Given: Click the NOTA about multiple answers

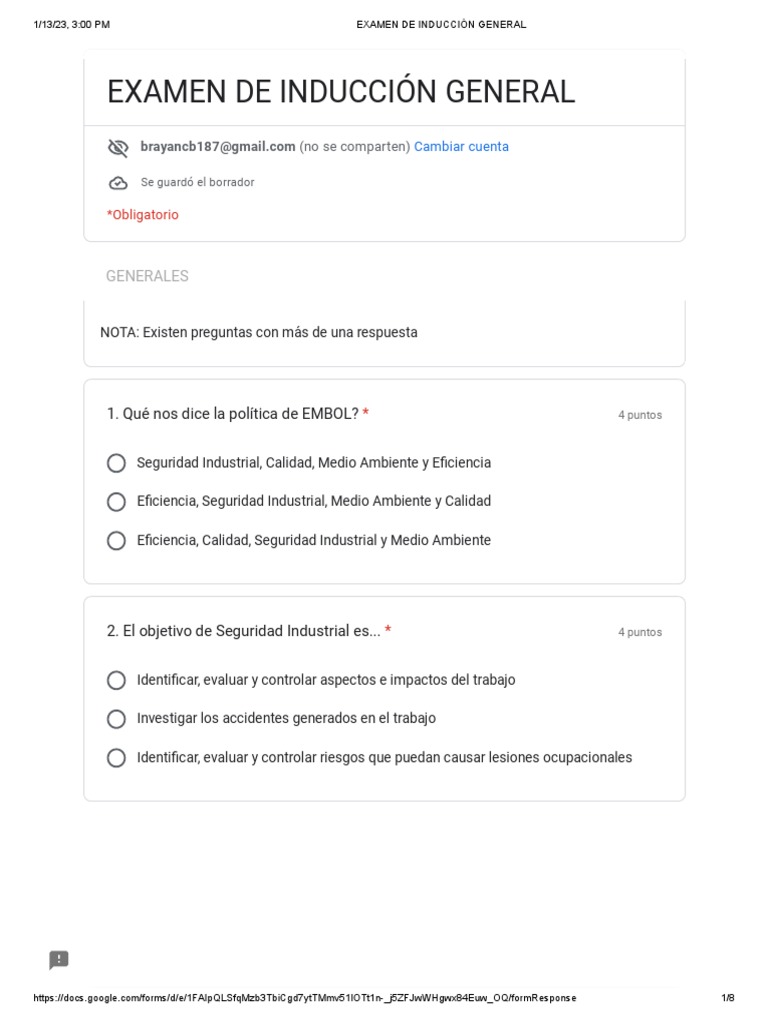Looking at the screenshot, I should (x=259, y=332).
